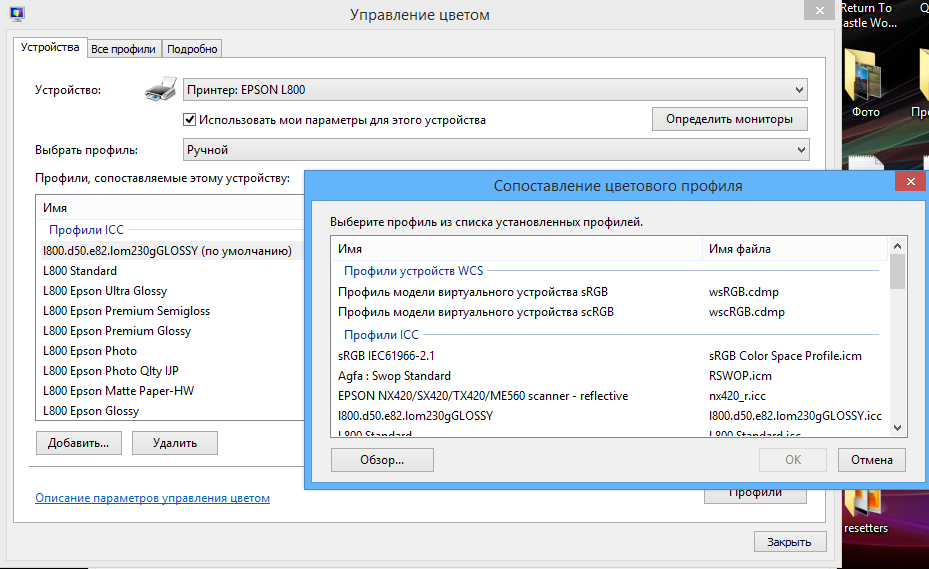Viewport: 929px width, 569px height.
Task: Click file name nx420_r.icc
Action: 737,396
